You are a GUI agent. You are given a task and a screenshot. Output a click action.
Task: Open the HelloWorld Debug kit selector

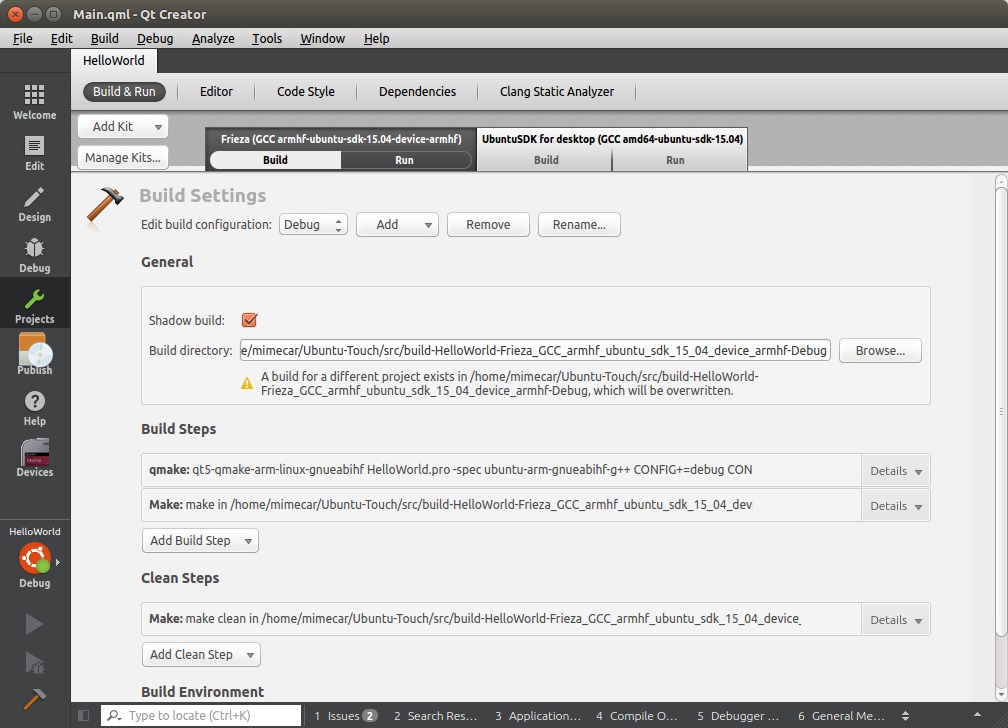click(x=35, y=557)
